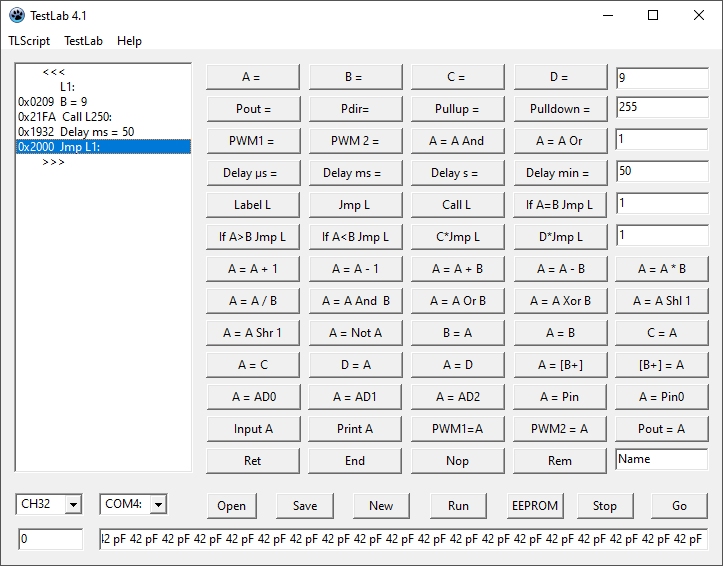Click the Open button
Viewport: 723px width, 566px height.
point(231,505)
